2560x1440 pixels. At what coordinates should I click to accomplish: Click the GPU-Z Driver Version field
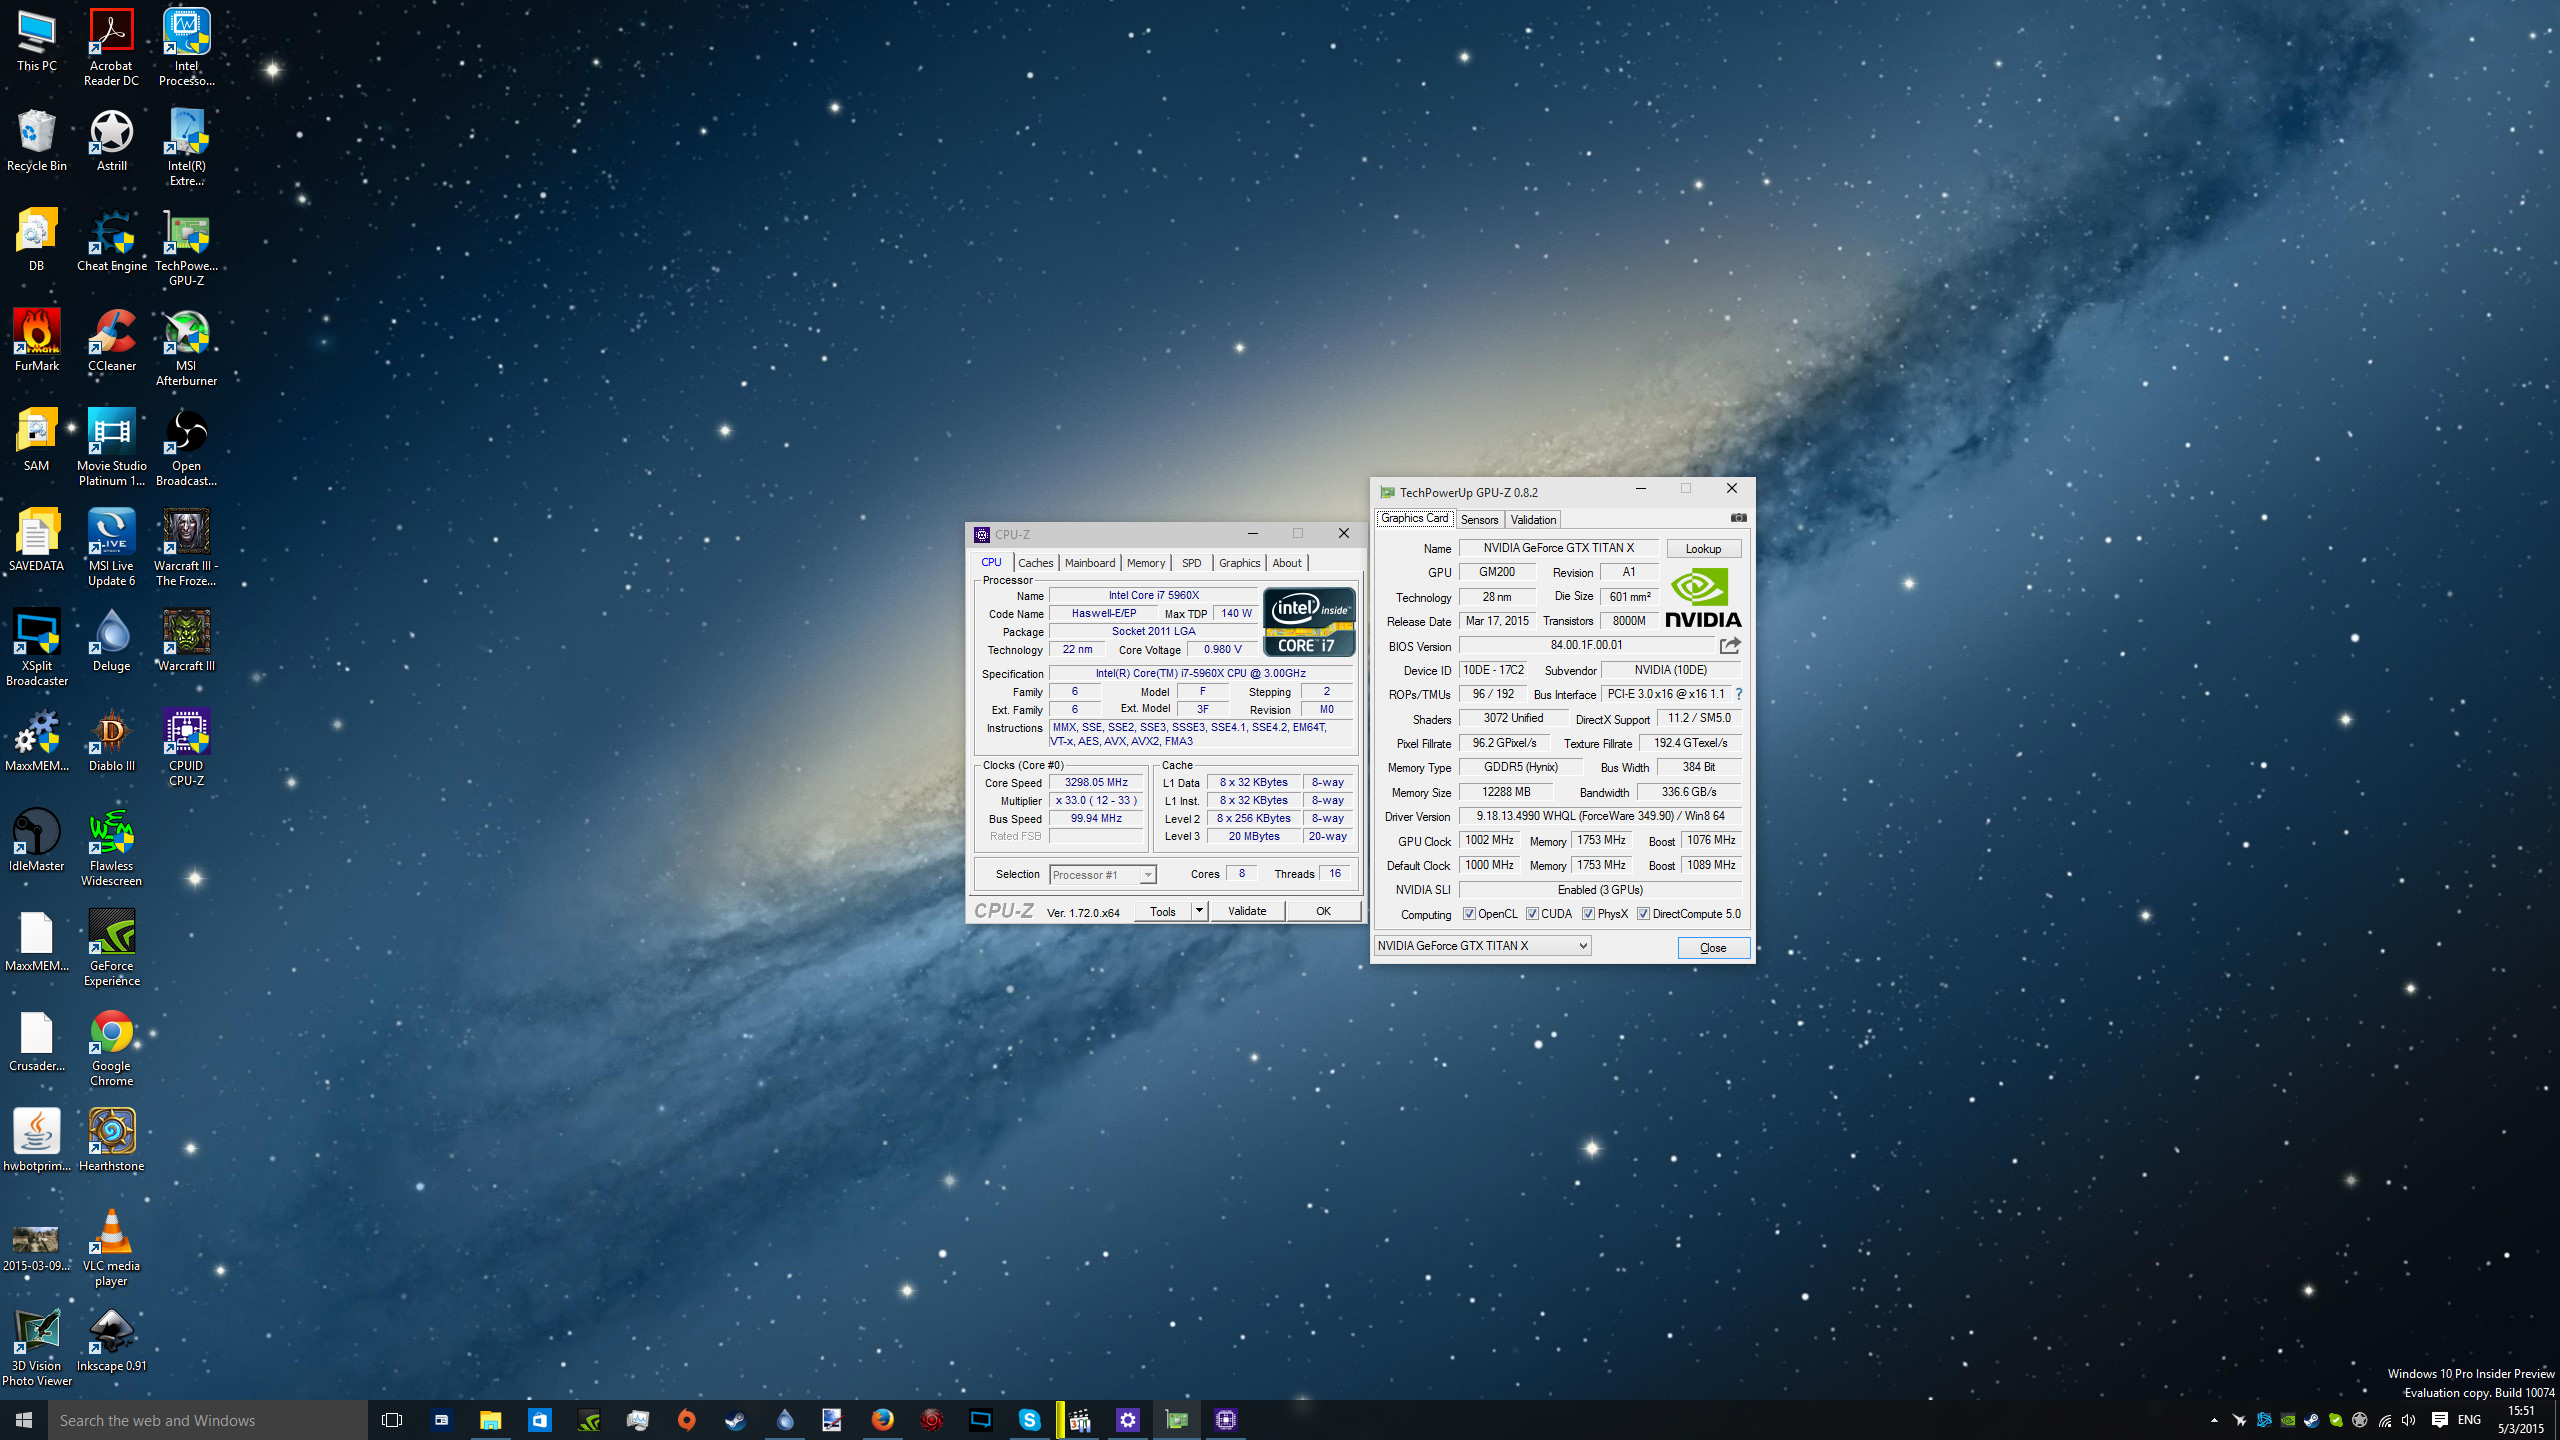[x=1600, y=816]
